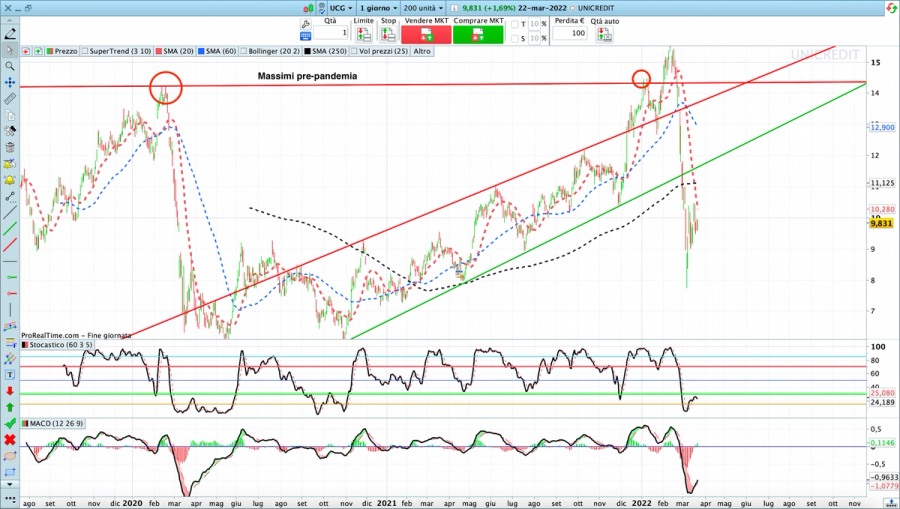Pick the green up-arrow marker tool

coord(10,407)
